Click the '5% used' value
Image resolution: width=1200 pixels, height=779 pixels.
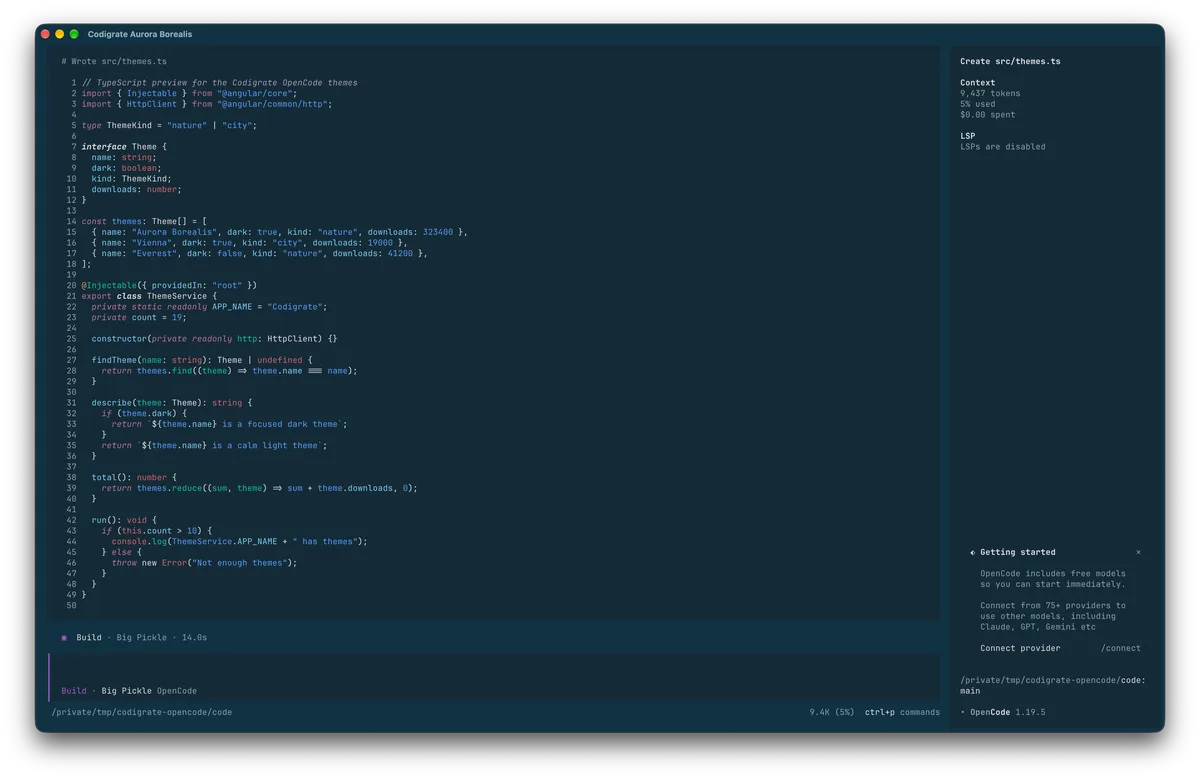tap(980, 104)
